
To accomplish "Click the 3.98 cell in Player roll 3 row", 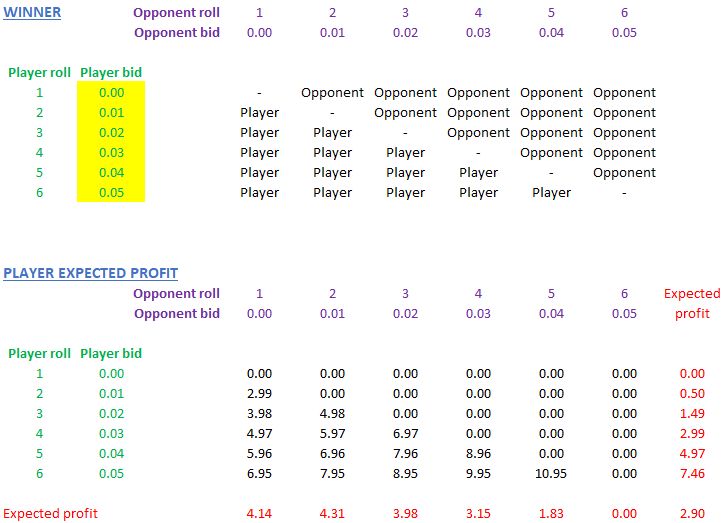I will [x=259, y=413].
